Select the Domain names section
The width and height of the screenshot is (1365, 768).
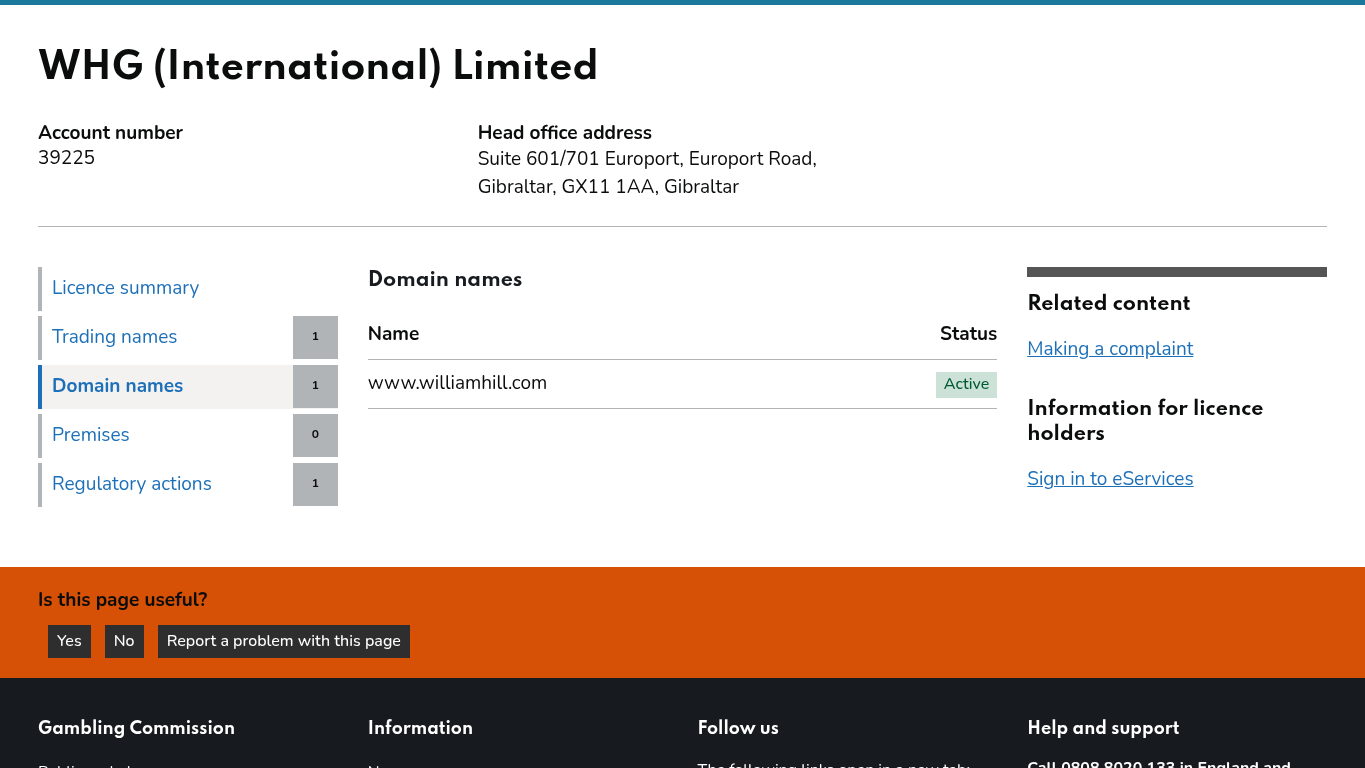pos(117,386)
